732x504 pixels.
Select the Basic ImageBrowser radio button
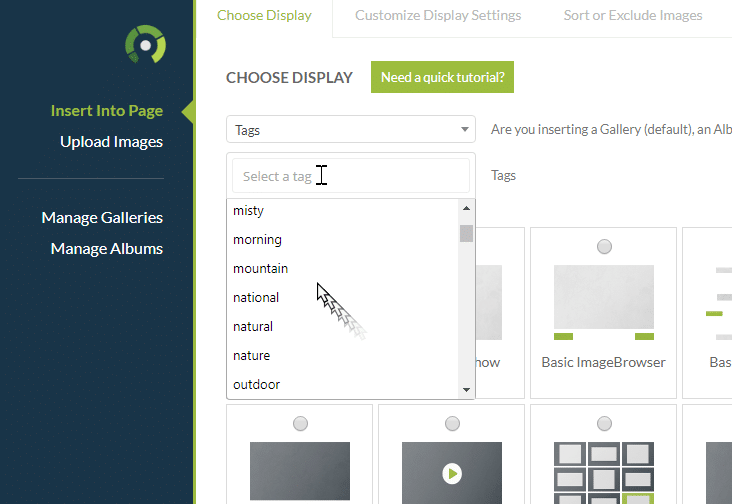tap(604, 246)
